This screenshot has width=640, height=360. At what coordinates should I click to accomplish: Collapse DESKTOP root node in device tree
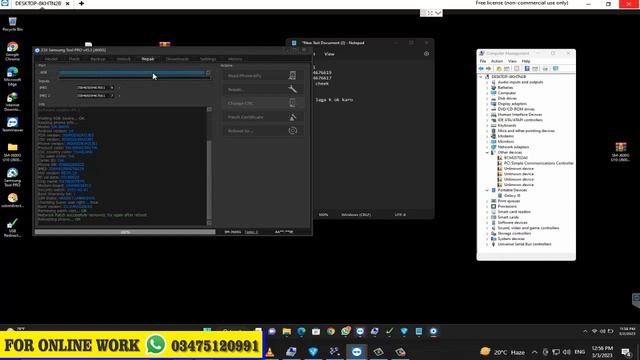coord(481,77)
